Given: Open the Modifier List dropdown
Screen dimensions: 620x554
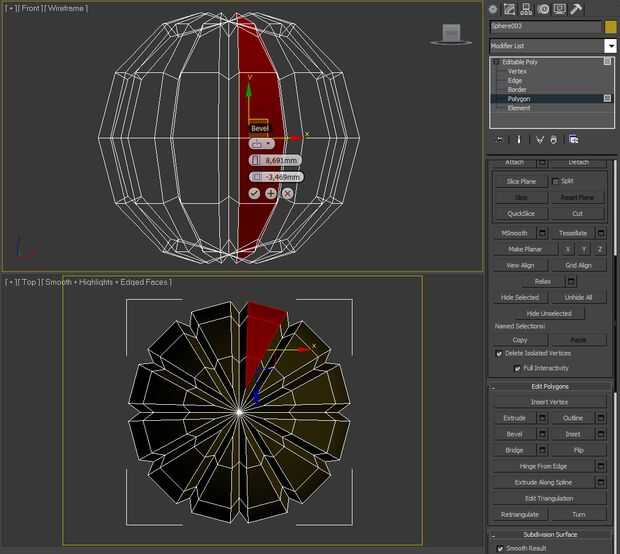Looking at the screenshot, I should pyautogui.click(x=610, y=46).
